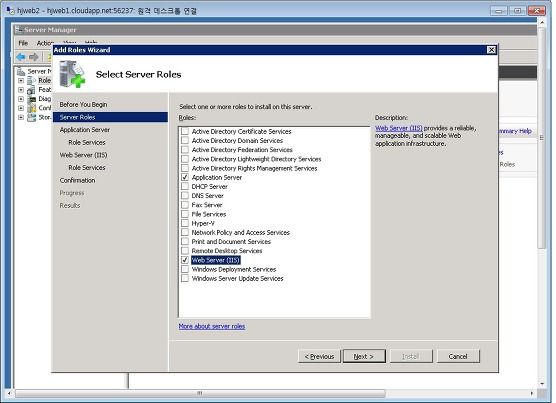Check the DNS Server role
The height and width of the screenshot is (403, 556).
point(185,196)
